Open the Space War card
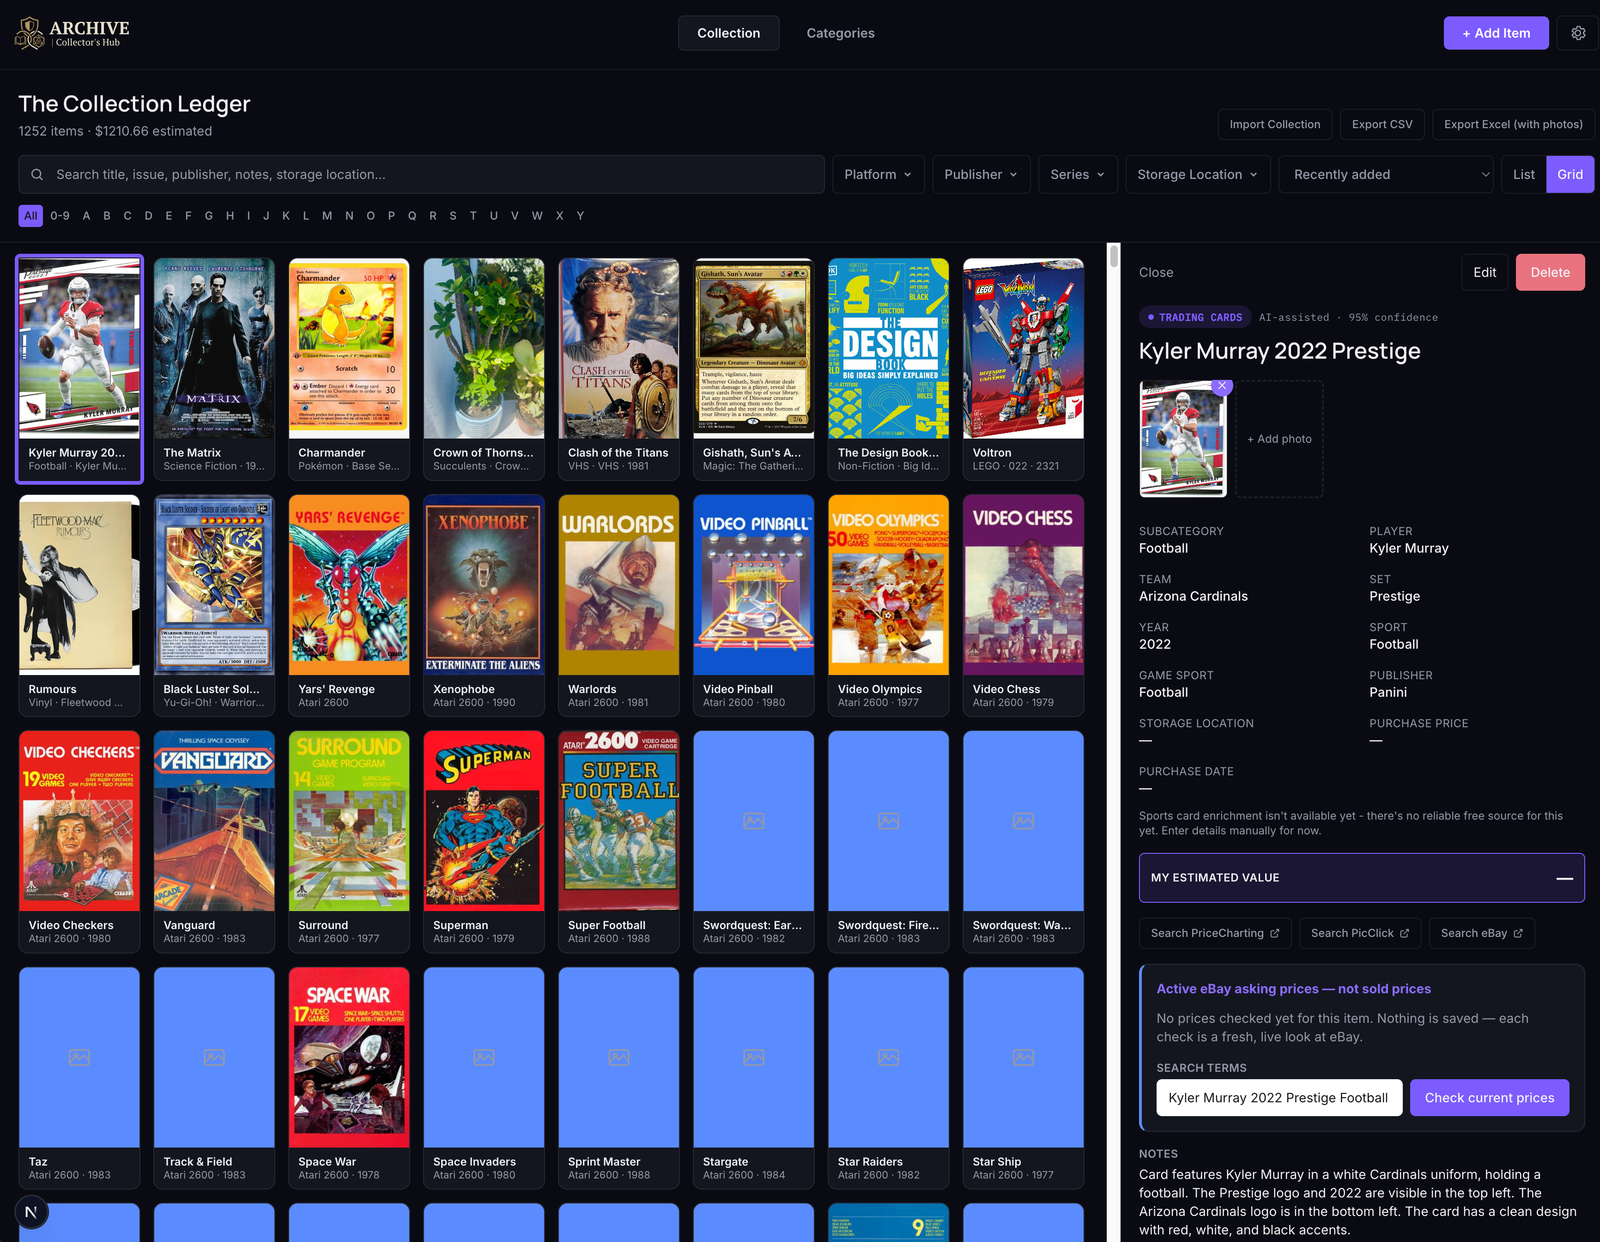 pyautogui.click(x=349, y=1078)
